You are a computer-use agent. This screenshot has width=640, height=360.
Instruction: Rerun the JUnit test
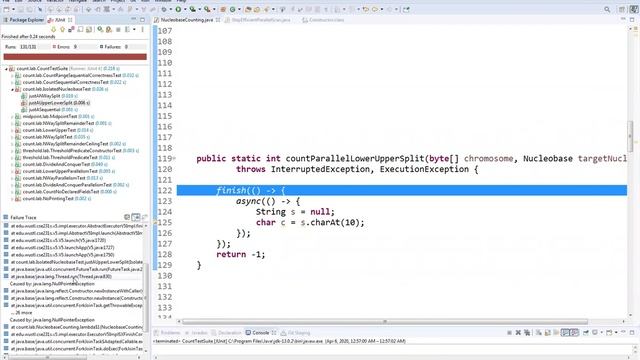click(100, 29)
